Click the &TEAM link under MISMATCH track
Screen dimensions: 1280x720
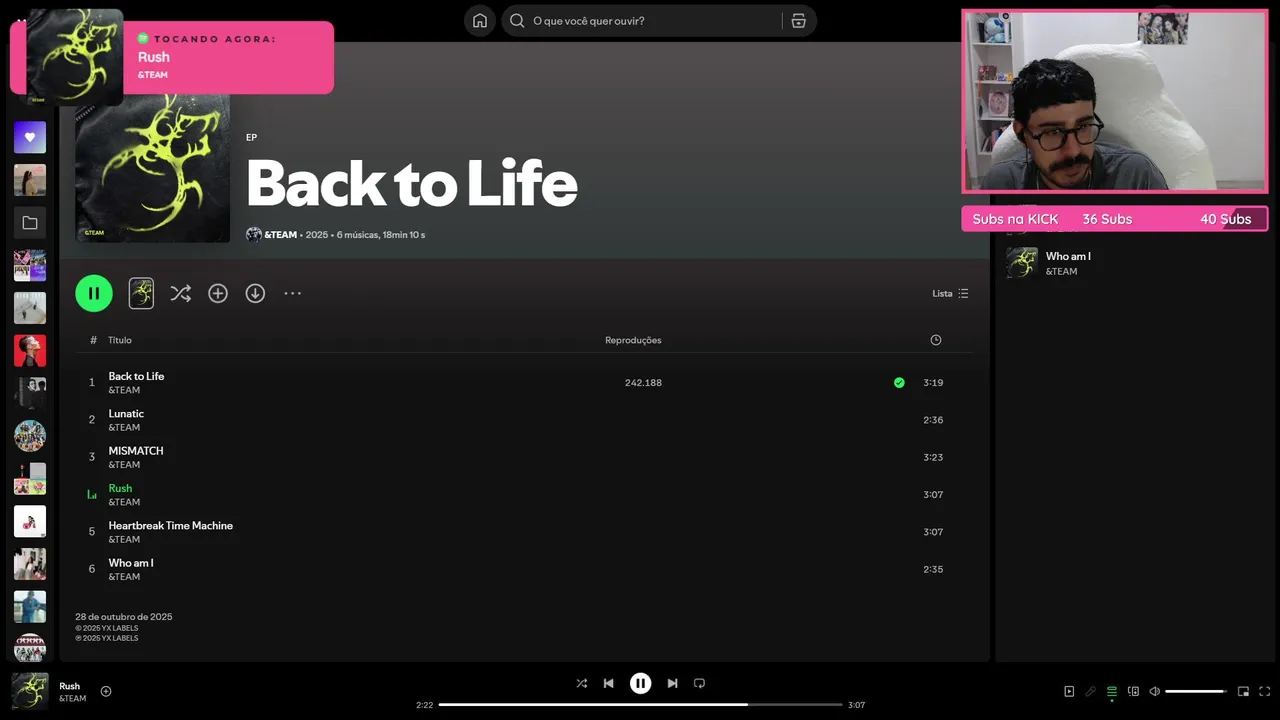pyautogui.click(x=124, y=465)
